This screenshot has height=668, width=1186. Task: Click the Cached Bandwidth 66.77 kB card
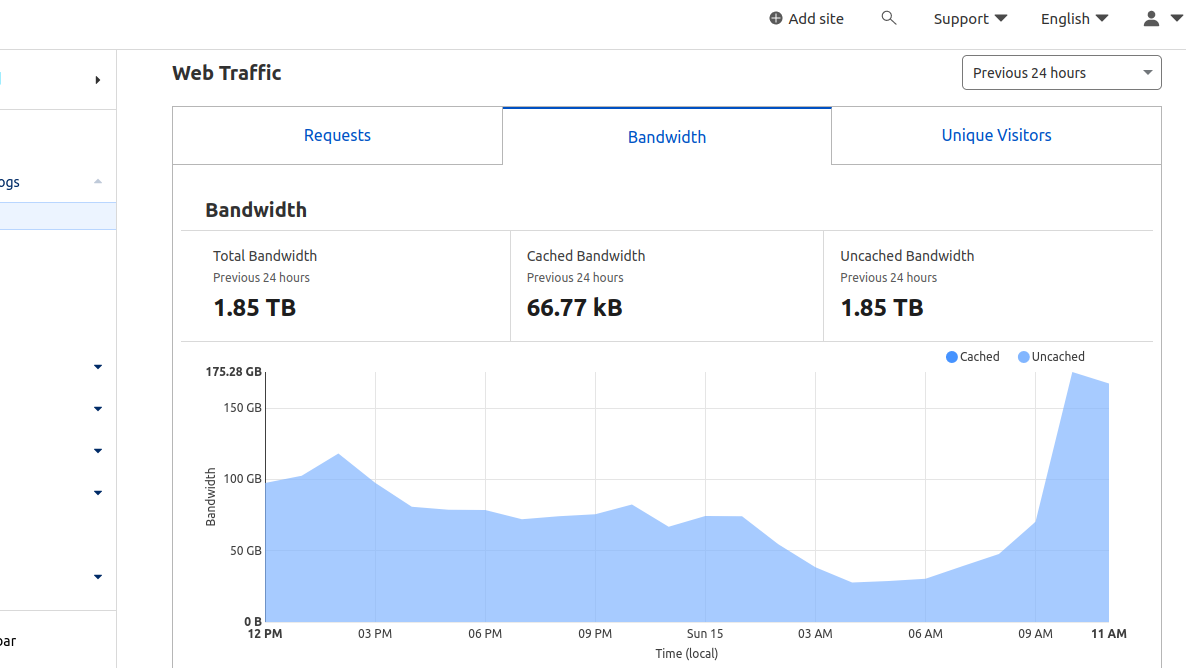click(x=666, y=286)
